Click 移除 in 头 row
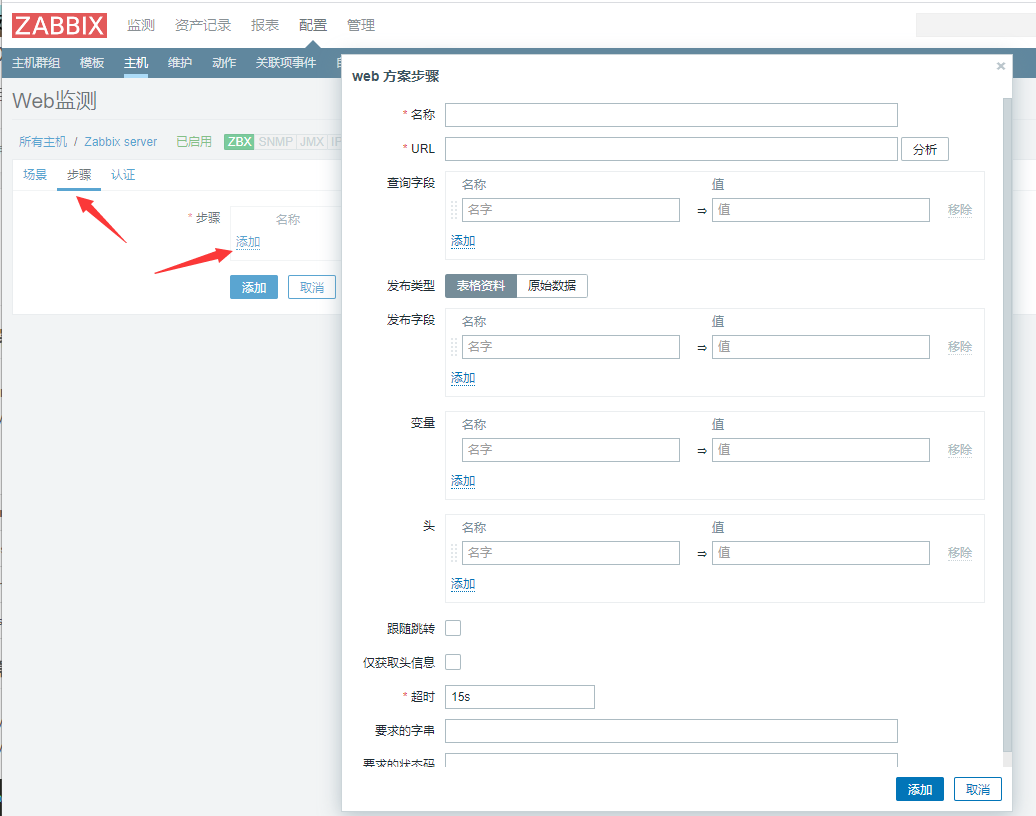1036x816 pixels. (959, 553)
